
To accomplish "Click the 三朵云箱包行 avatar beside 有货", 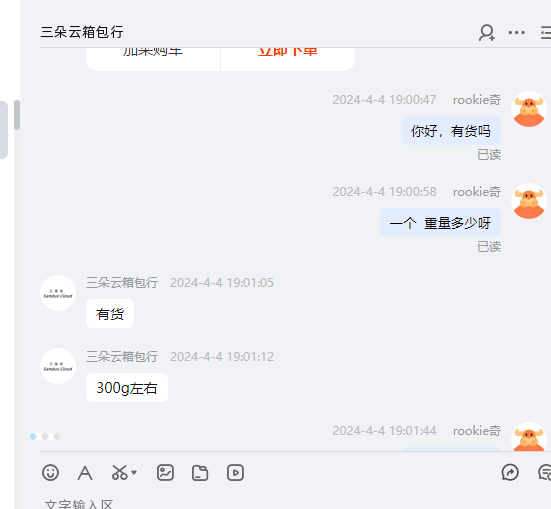I will [58, 293].
